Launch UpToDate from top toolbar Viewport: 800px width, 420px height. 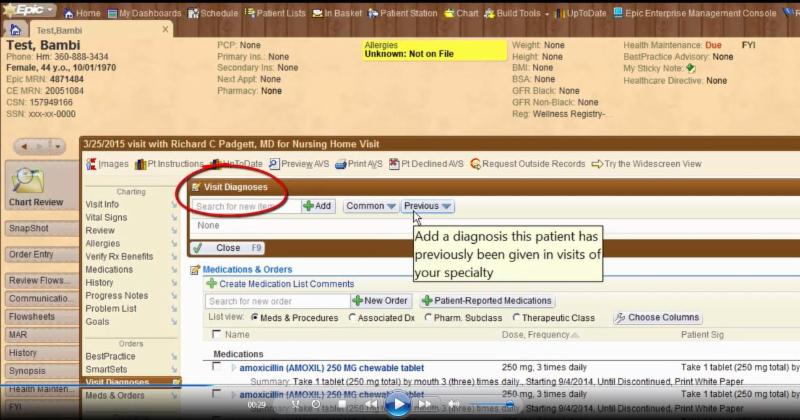(x=581, y=13)
